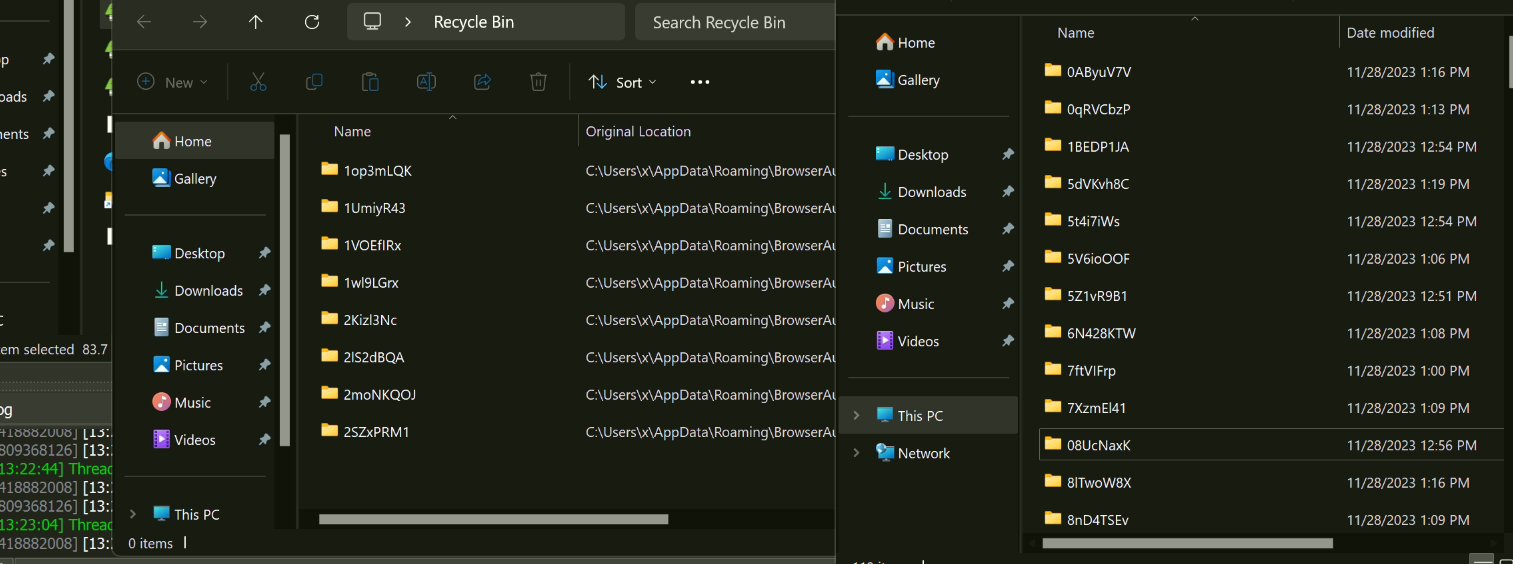Refresh the Recycle Bin view
This screenshot has width=1513, height=564.
tap(312, 22)
